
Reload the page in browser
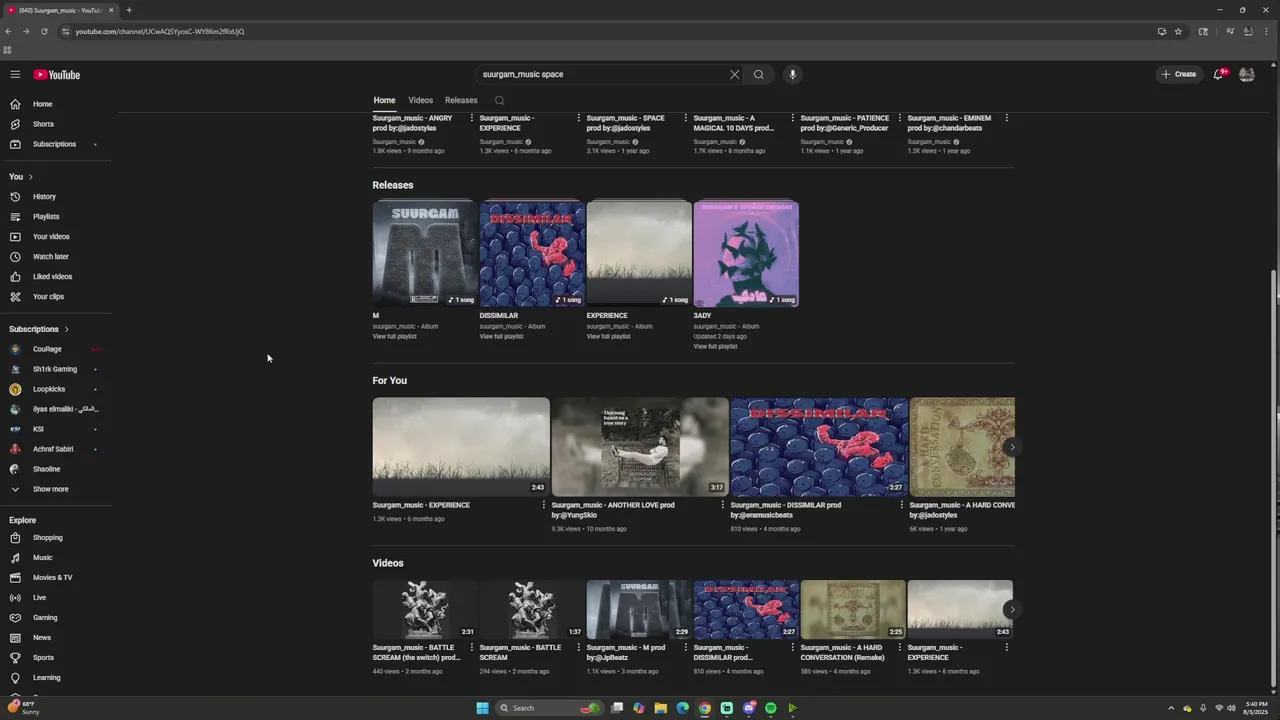coord(44,31)
